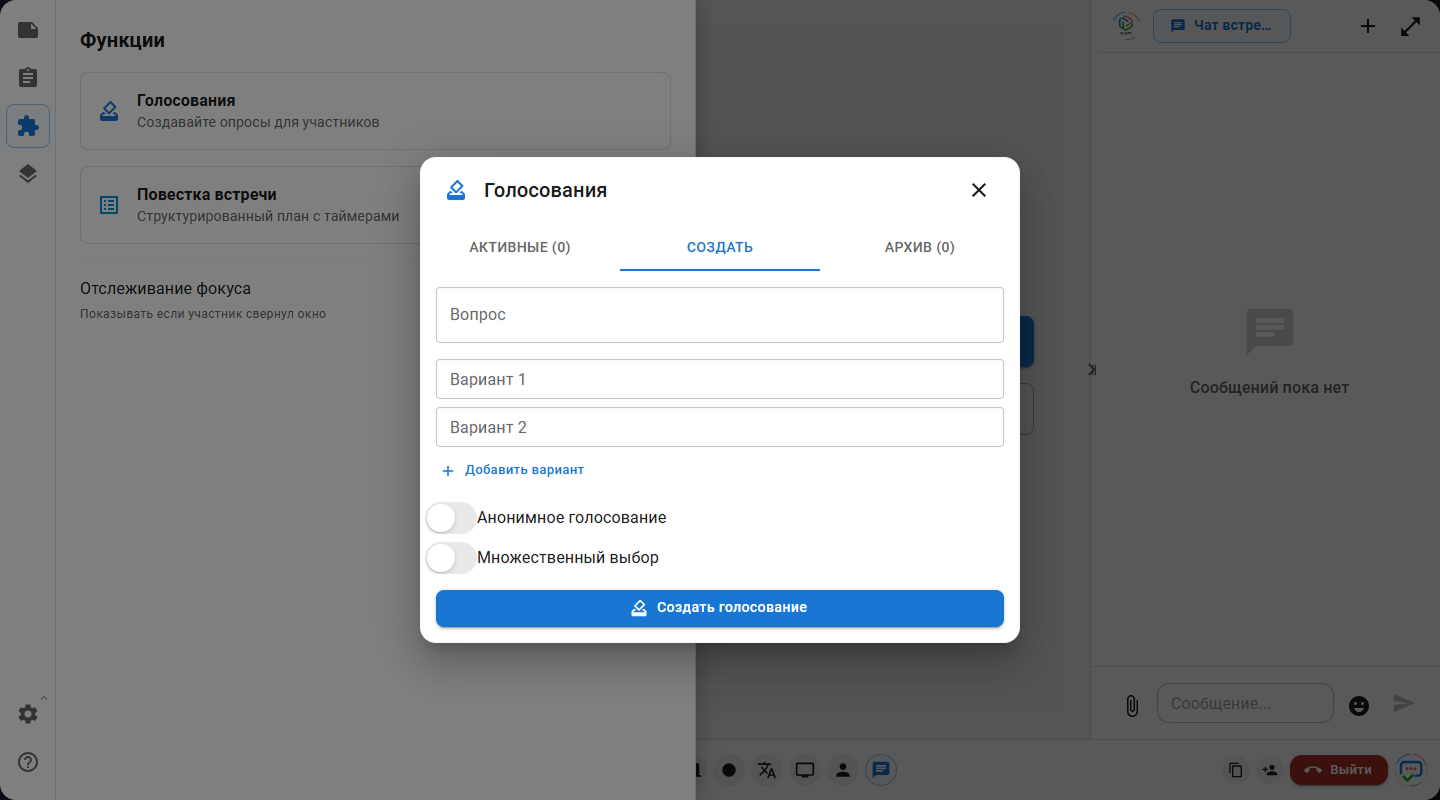Open the settings gear in left sidebar
Viewport: 1440px width, 800px height.
28,714
